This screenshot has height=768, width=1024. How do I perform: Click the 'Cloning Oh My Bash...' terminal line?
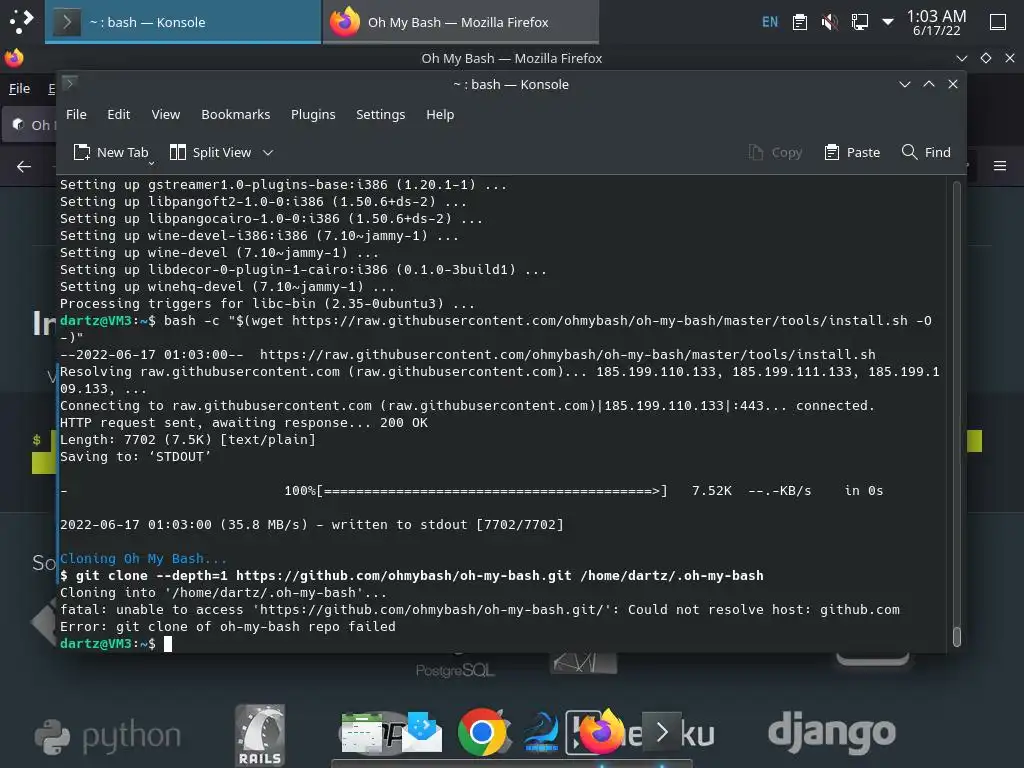144,558
